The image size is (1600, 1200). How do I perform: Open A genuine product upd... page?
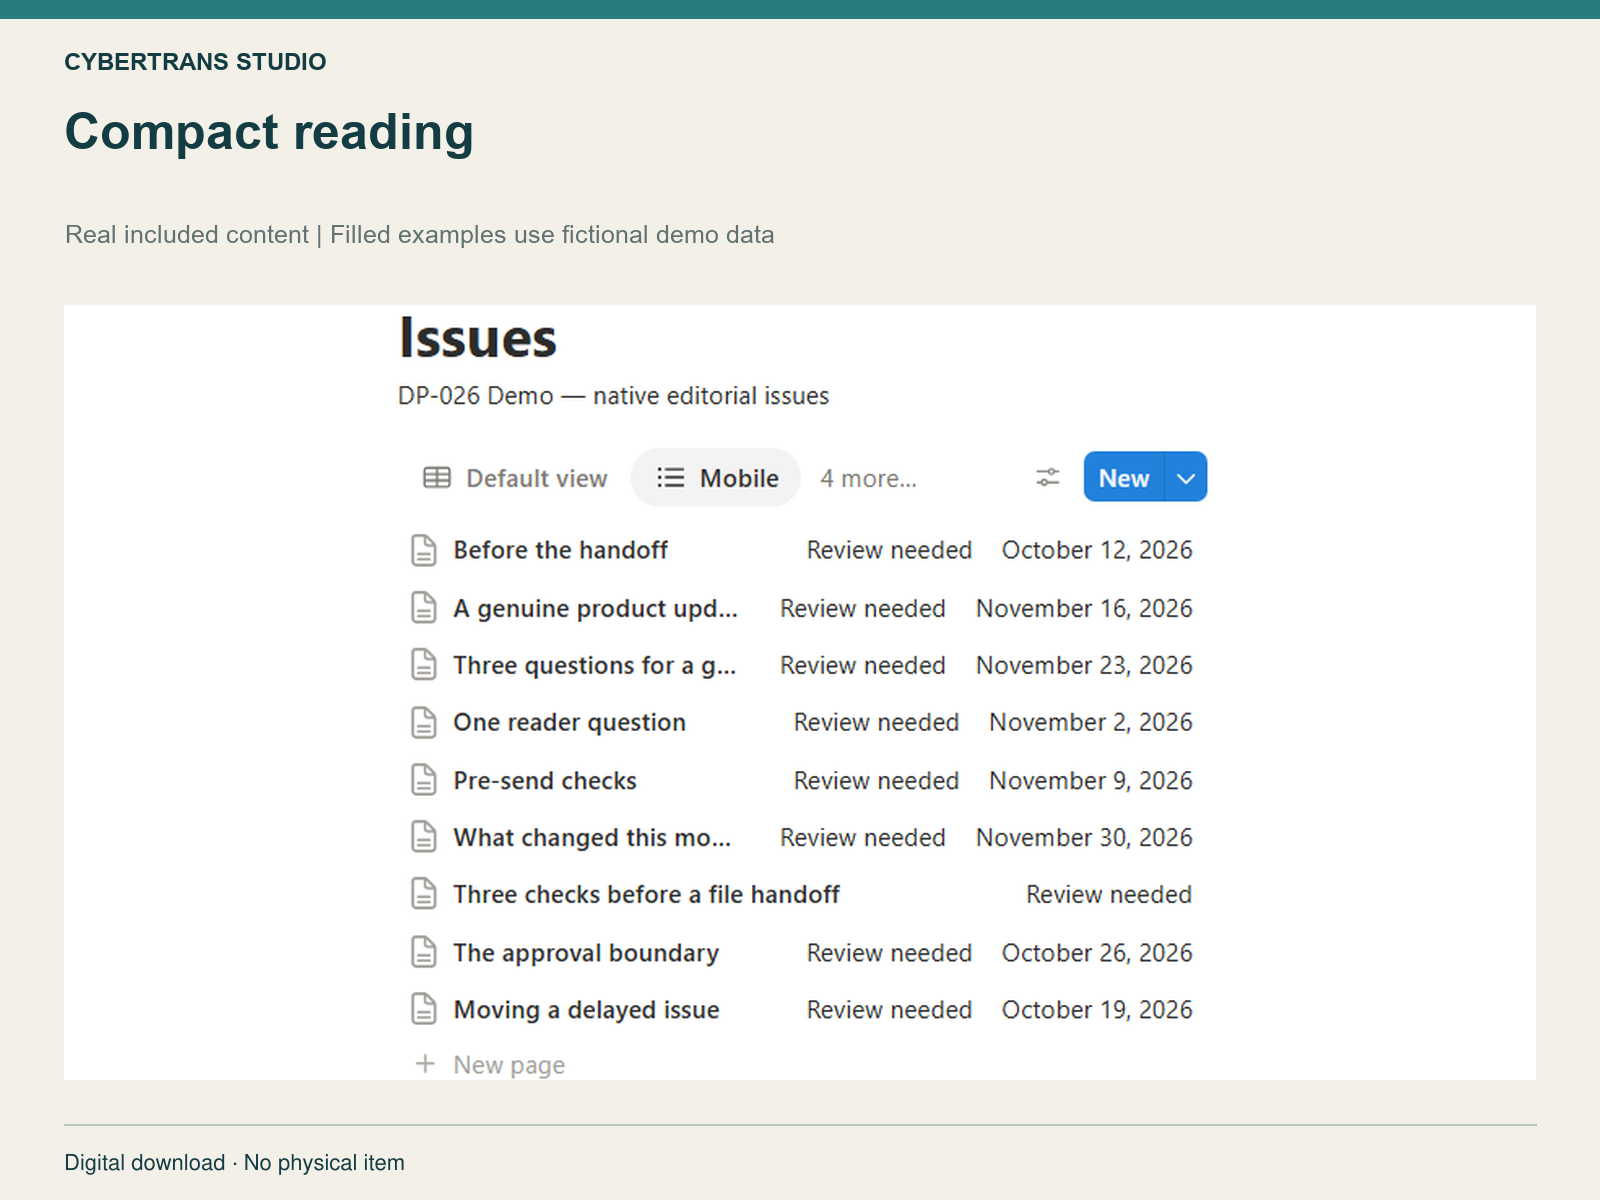(x=595, y=608)
